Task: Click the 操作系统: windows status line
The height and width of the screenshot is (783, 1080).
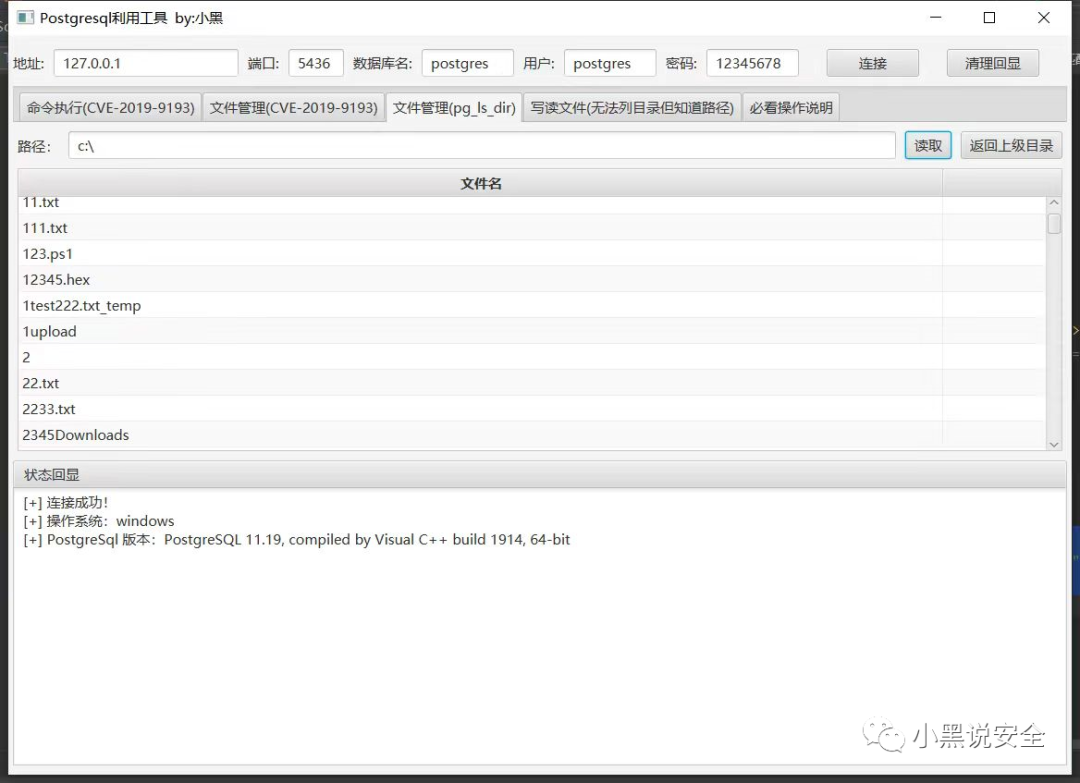Action: [98, 521]
